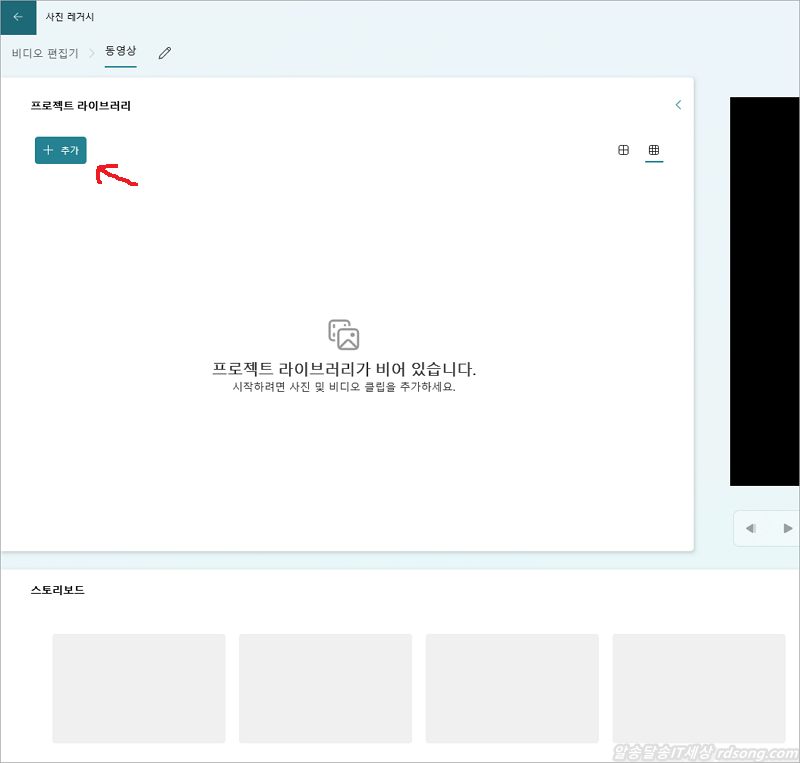
Task: Click the empty library photo icon
Action: tap(343, 334)
